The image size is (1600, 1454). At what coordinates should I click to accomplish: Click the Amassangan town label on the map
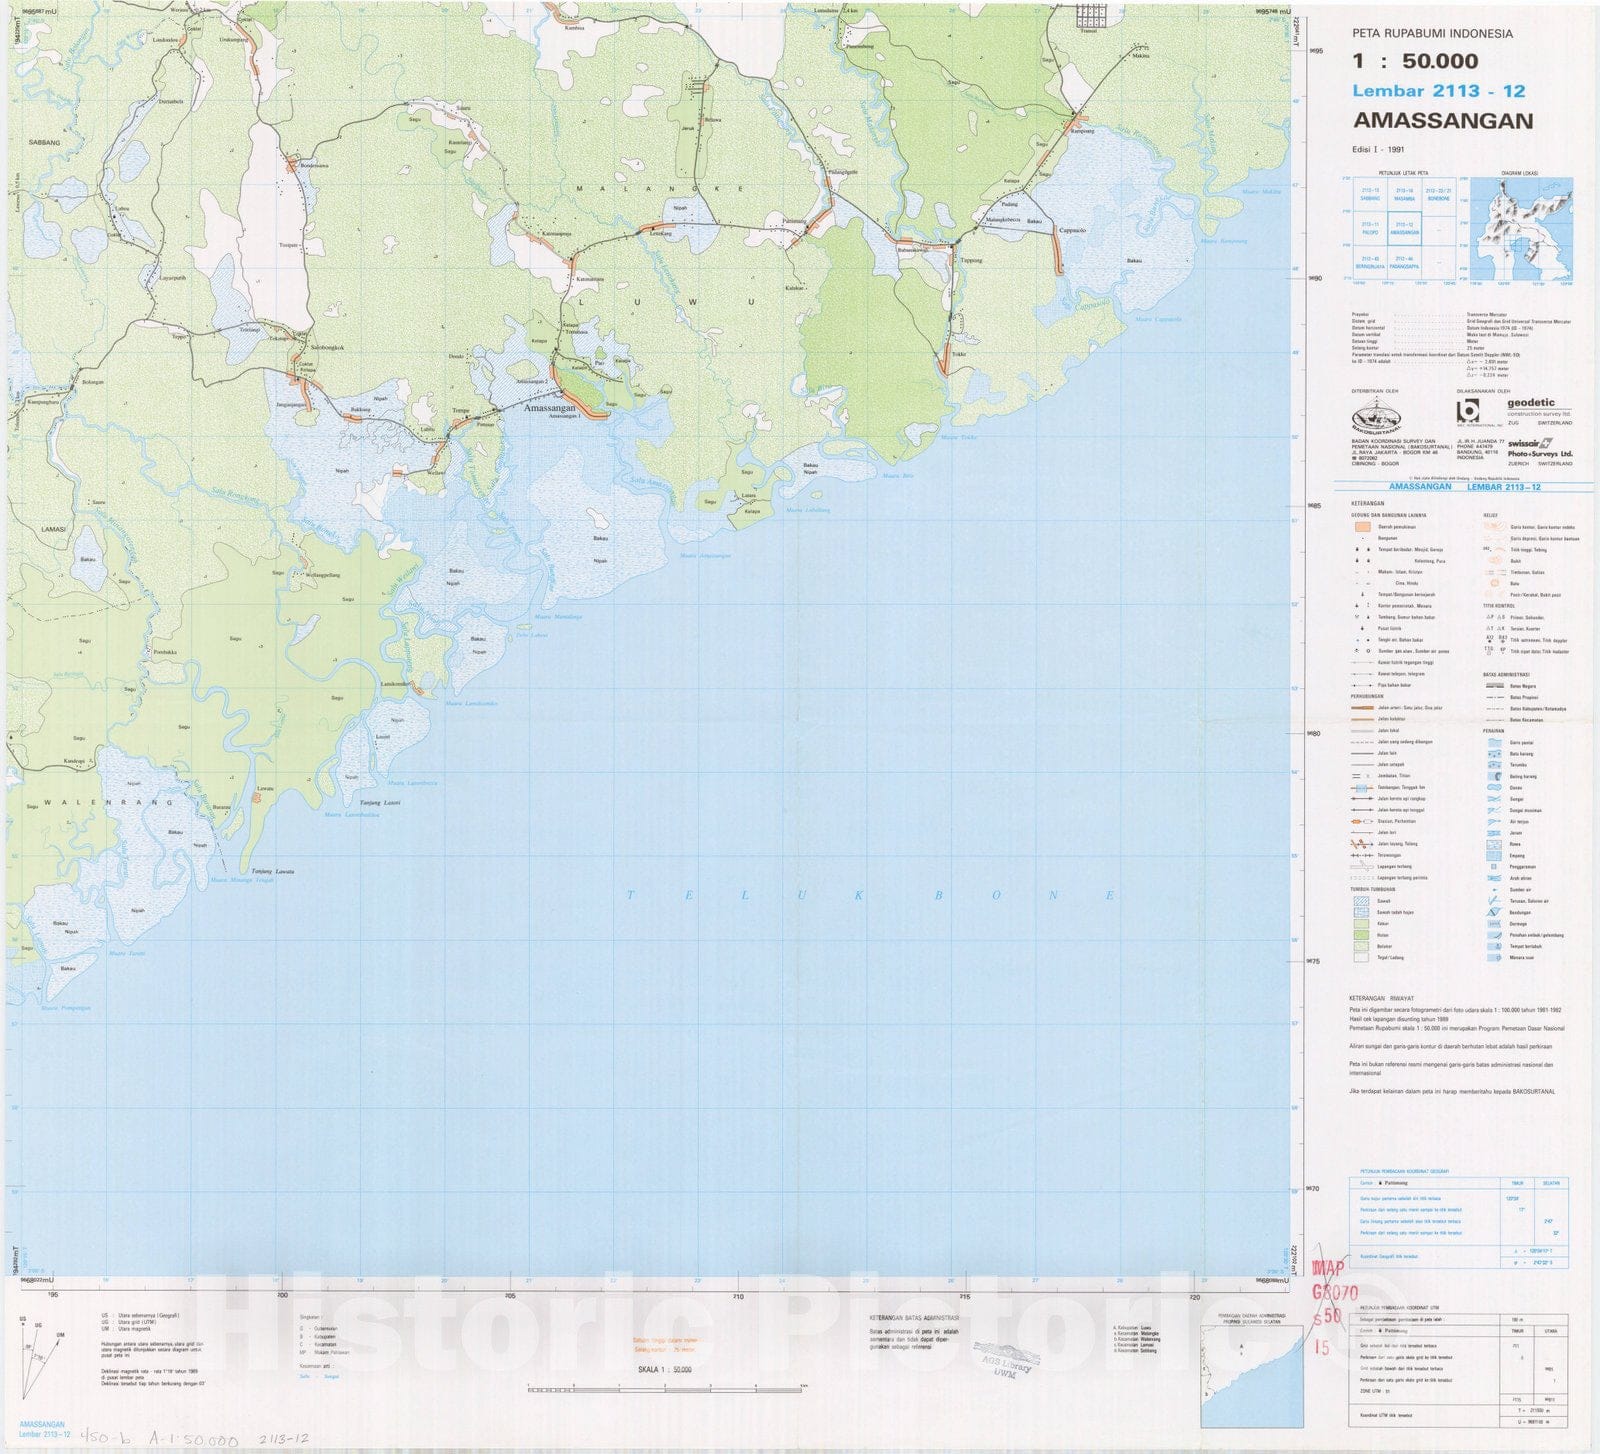tap(550, 408)
